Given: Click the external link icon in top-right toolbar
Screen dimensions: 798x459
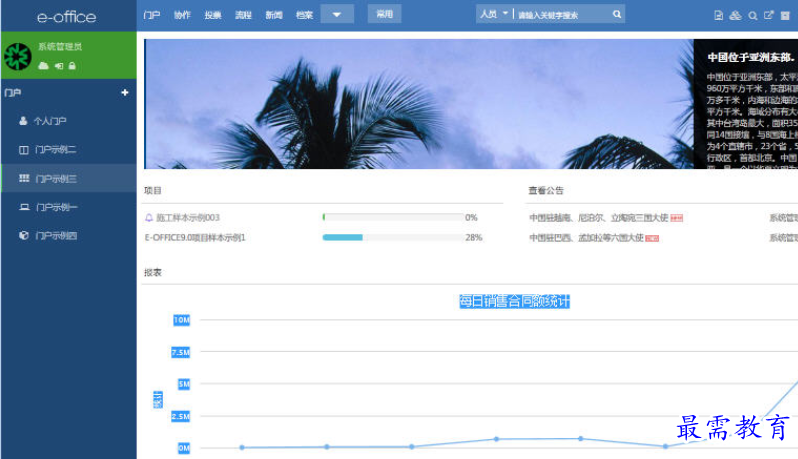Looking at the screenshot, I should 768,15.
